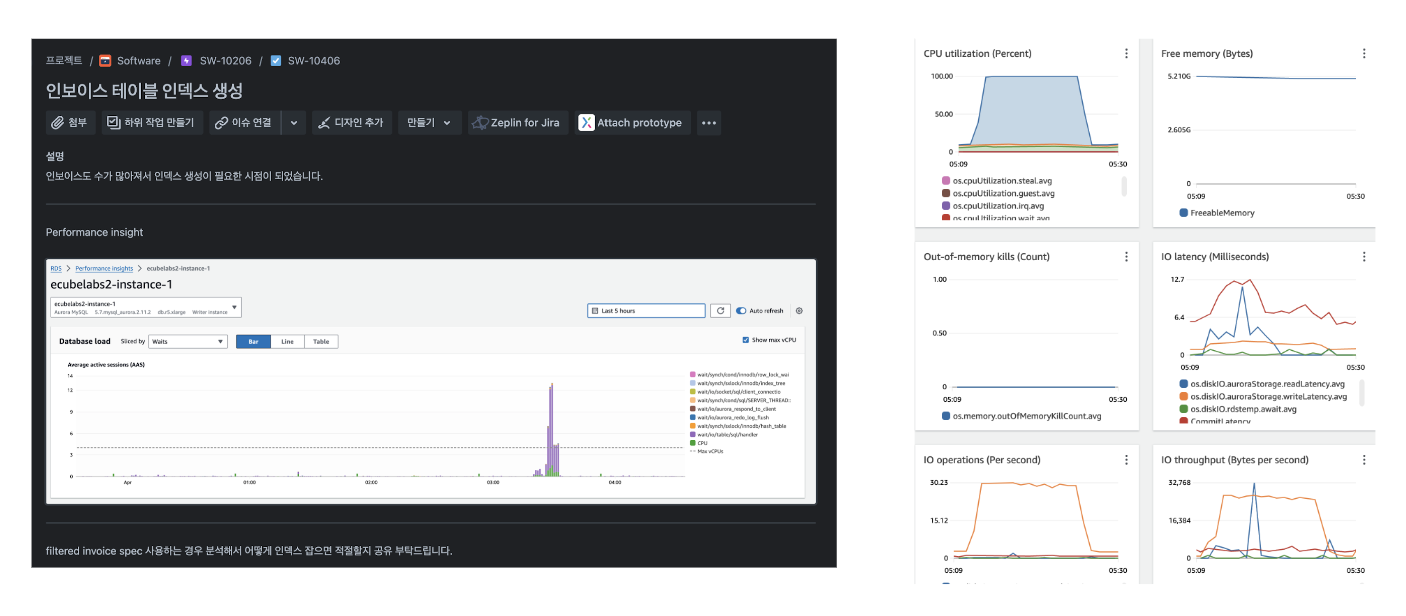The height and width of the screenshot is (616, 1406).
Task: Click the settings gear in Performance Insights
Action: [x=799, y=311]
